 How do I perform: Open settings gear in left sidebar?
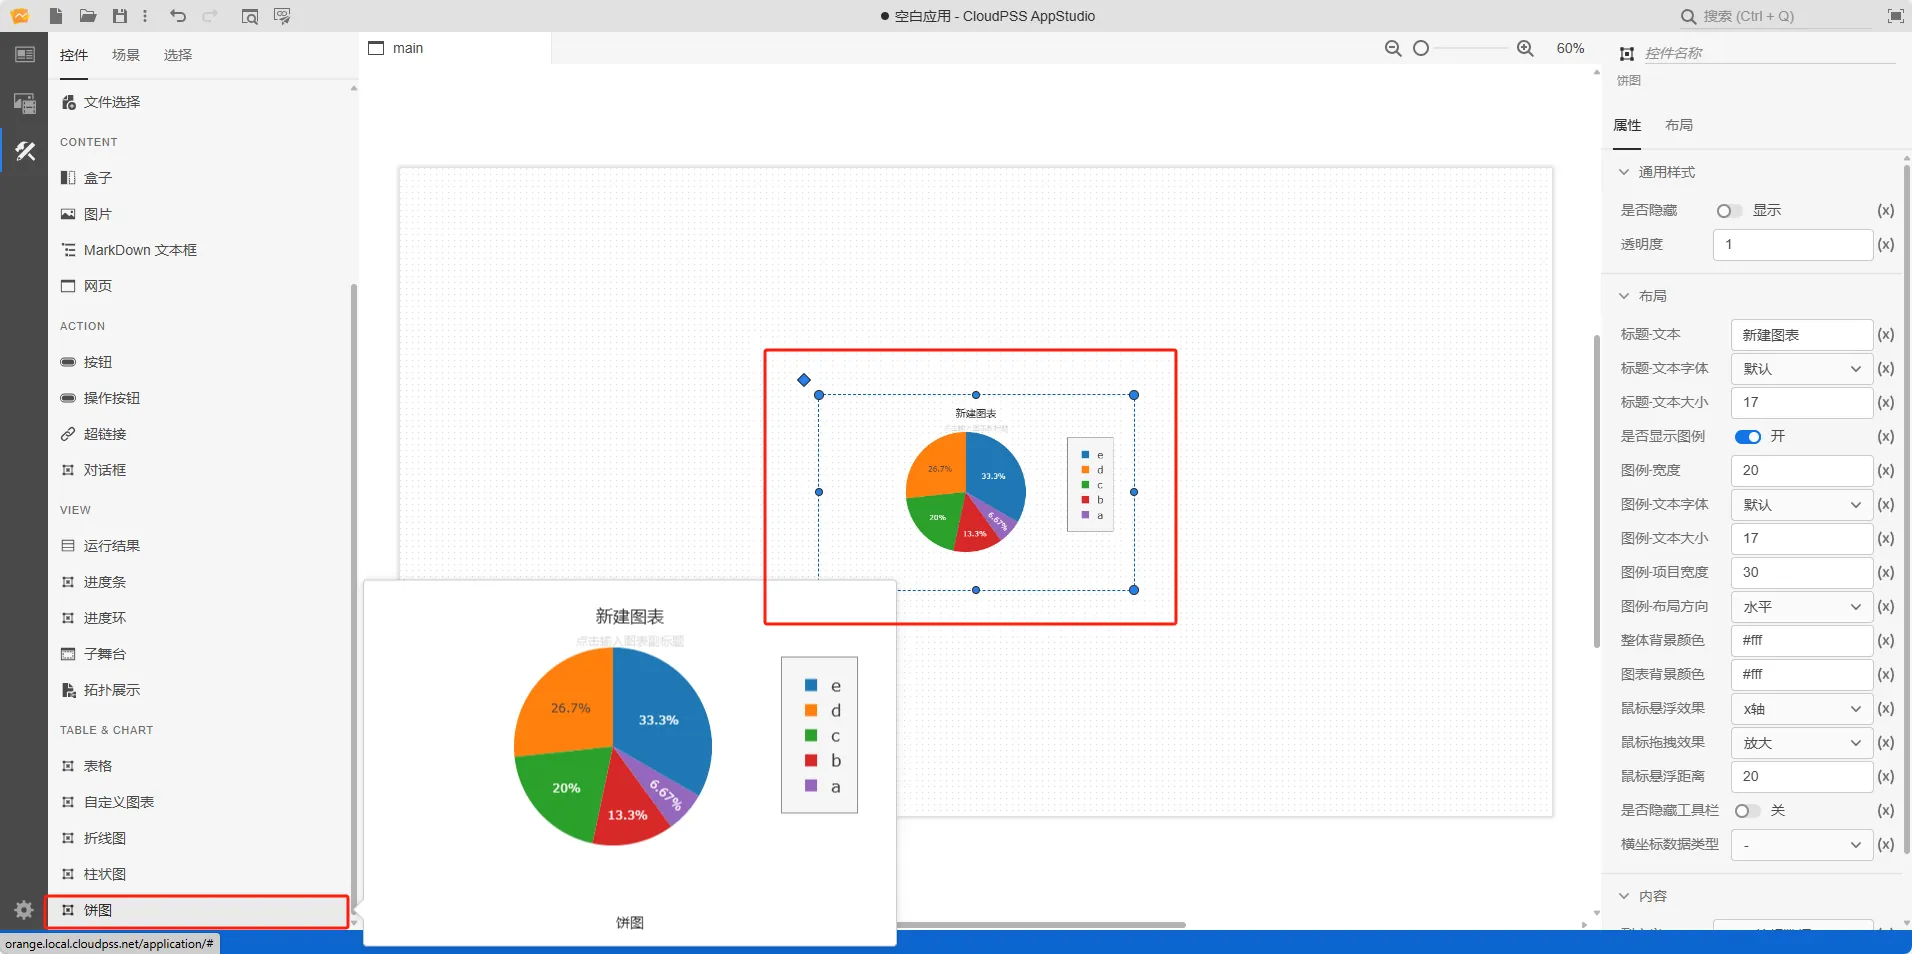pos(24,910)
